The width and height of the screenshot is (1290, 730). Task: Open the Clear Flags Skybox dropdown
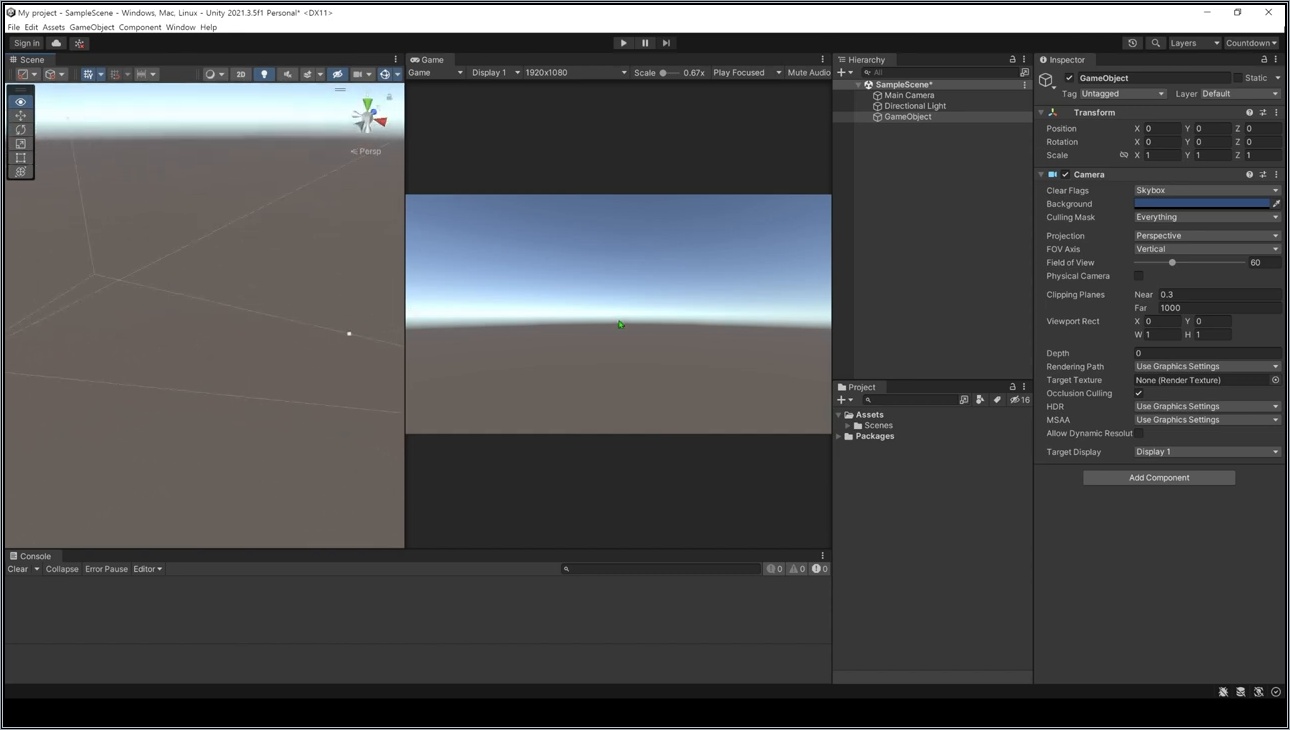(1207, 190)
